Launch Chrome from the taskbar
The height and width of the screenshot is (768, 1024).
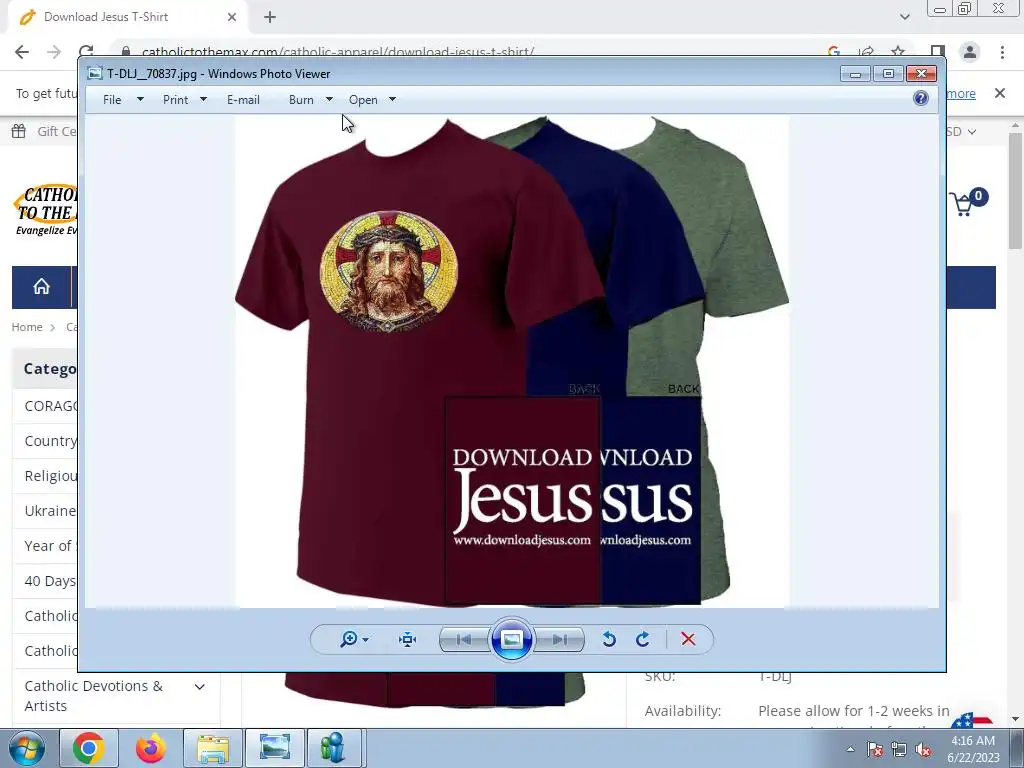click(89, 748)
